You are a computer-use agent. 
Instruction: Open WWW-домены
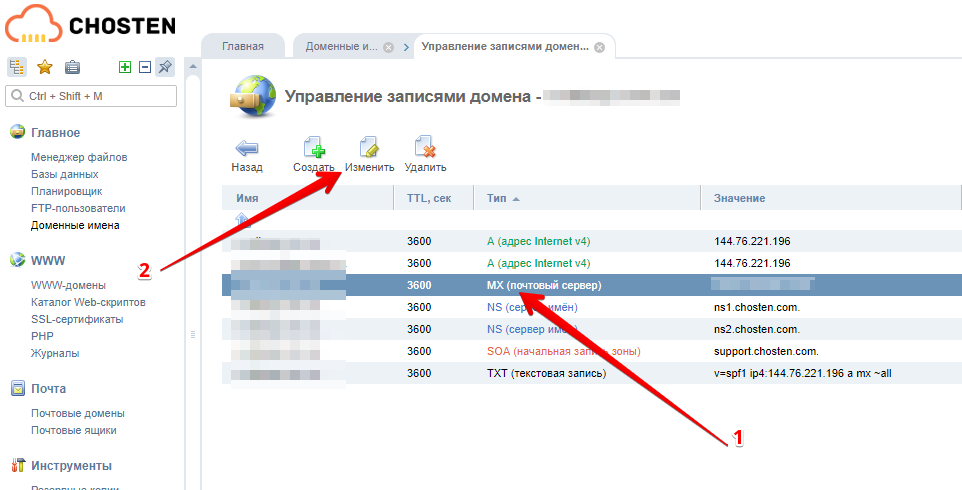coord(68,285)
